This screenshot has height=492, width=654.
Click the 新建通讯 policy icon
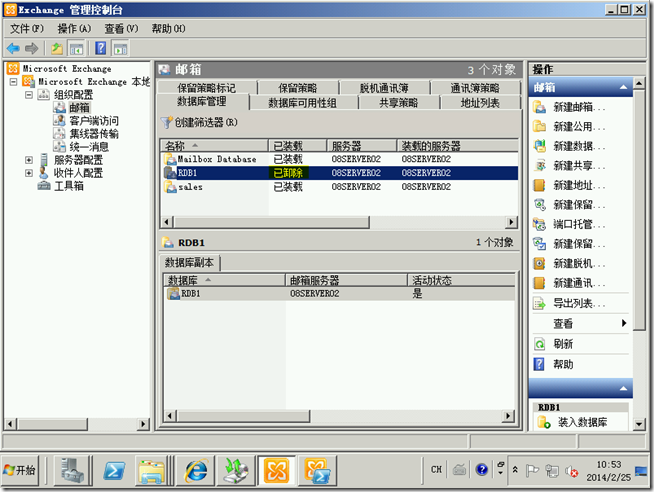tap(539, 283)
